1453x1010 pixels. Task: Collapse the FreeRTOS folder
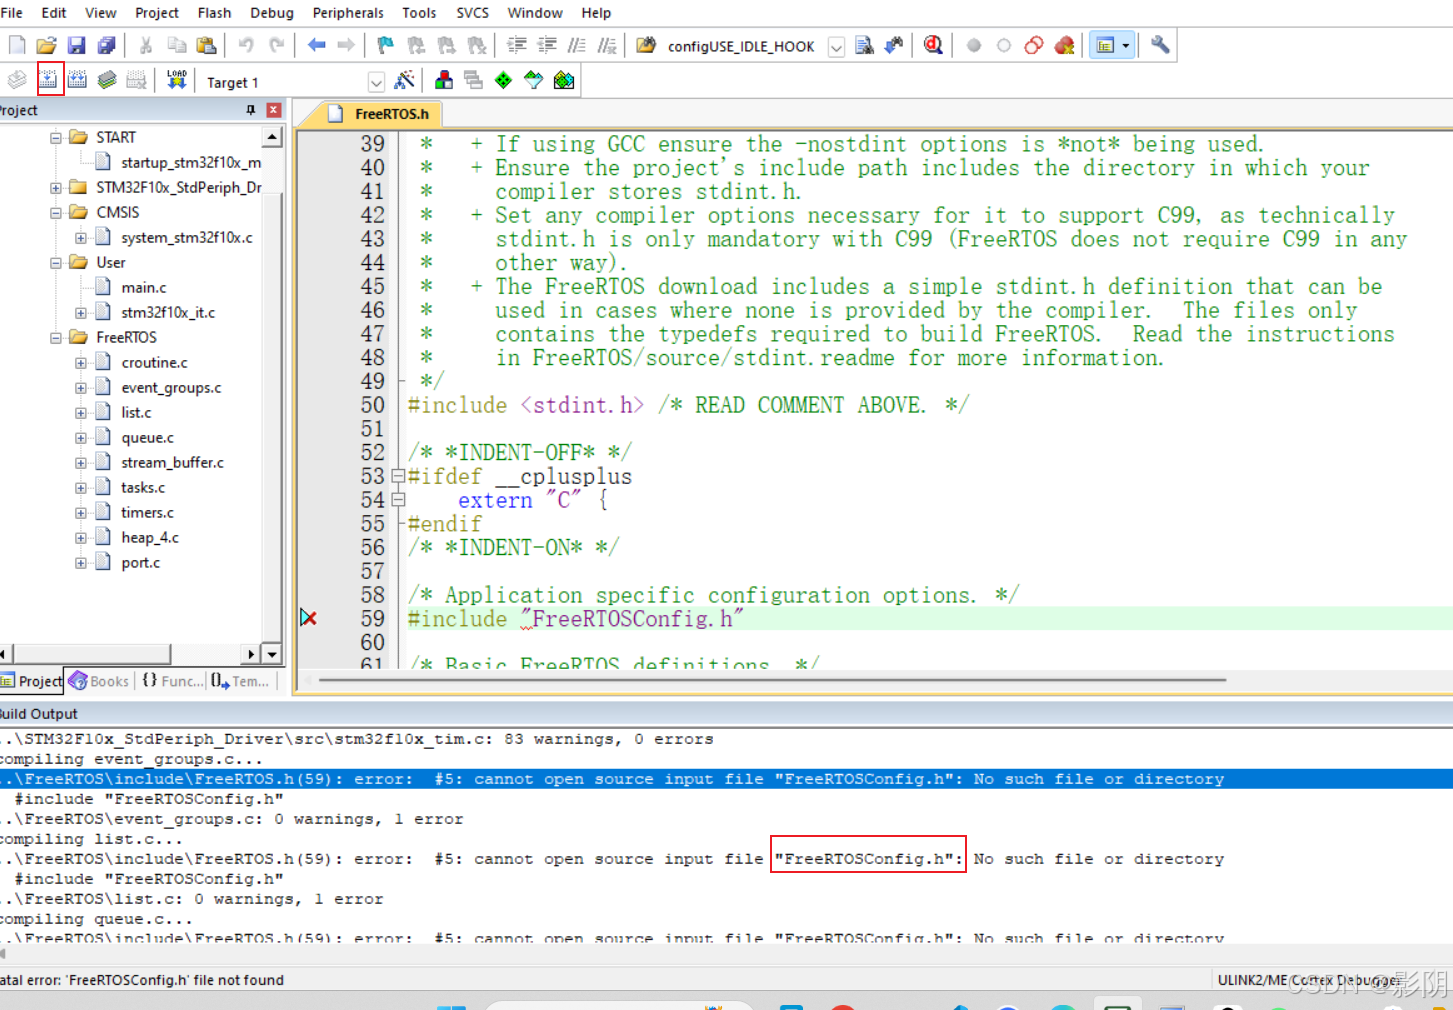pos(56,338)
